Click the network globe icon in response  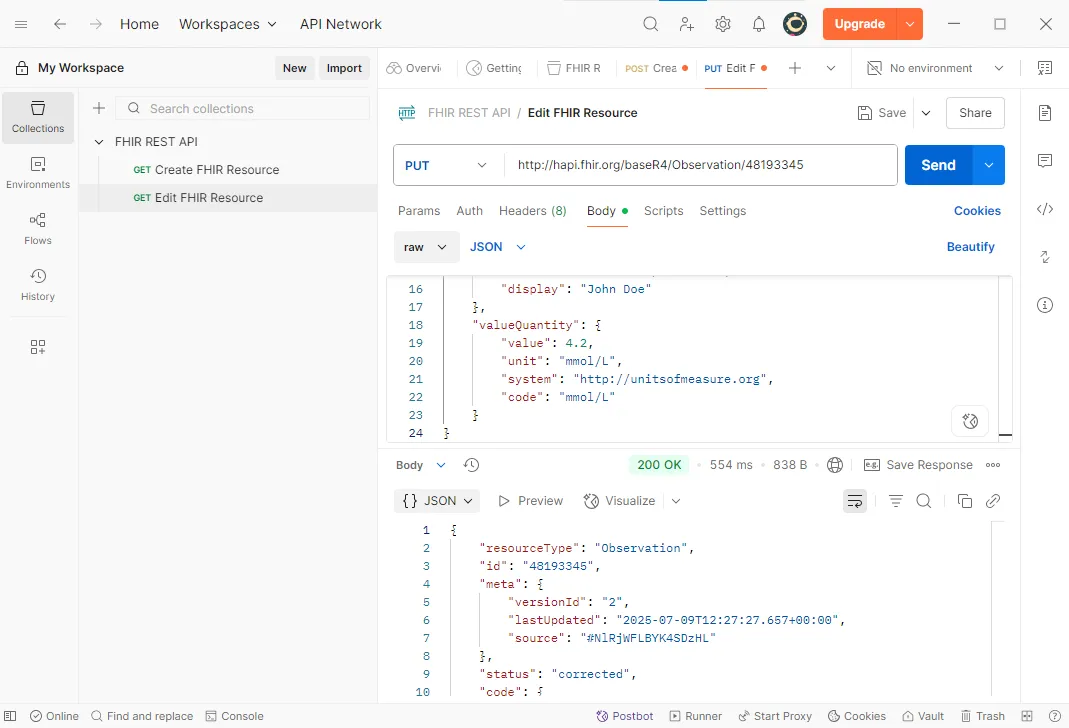[x=834, y=465]
